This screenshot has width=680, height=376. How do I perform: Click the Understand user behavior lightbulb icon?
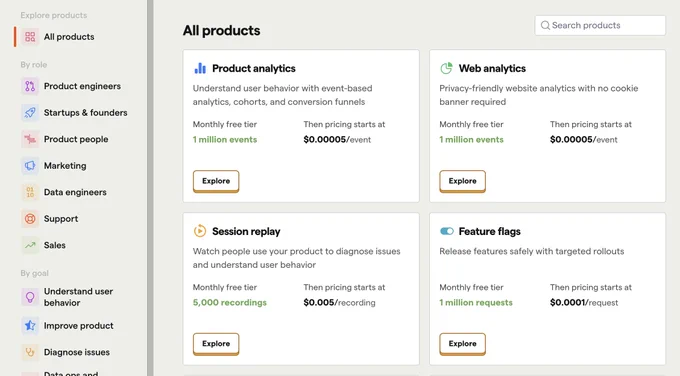[30, 297]
